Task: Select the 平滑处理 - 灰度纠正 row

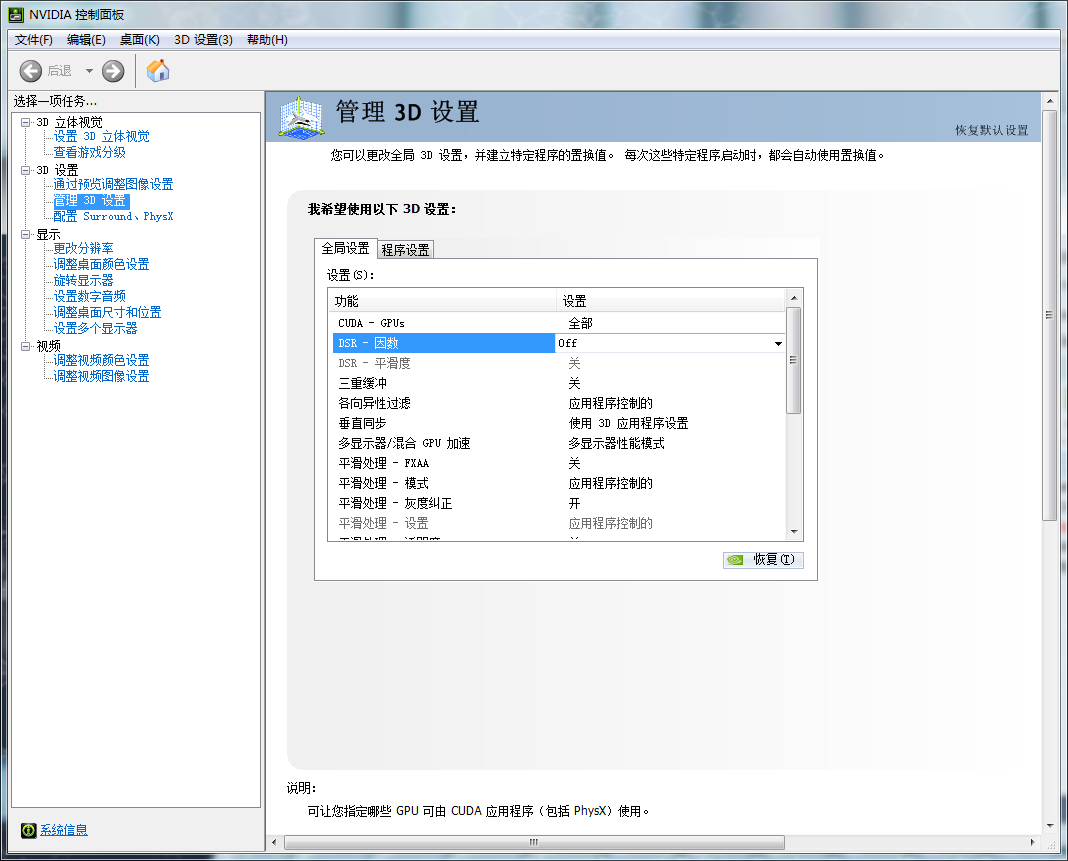Action: coord(559,503)
